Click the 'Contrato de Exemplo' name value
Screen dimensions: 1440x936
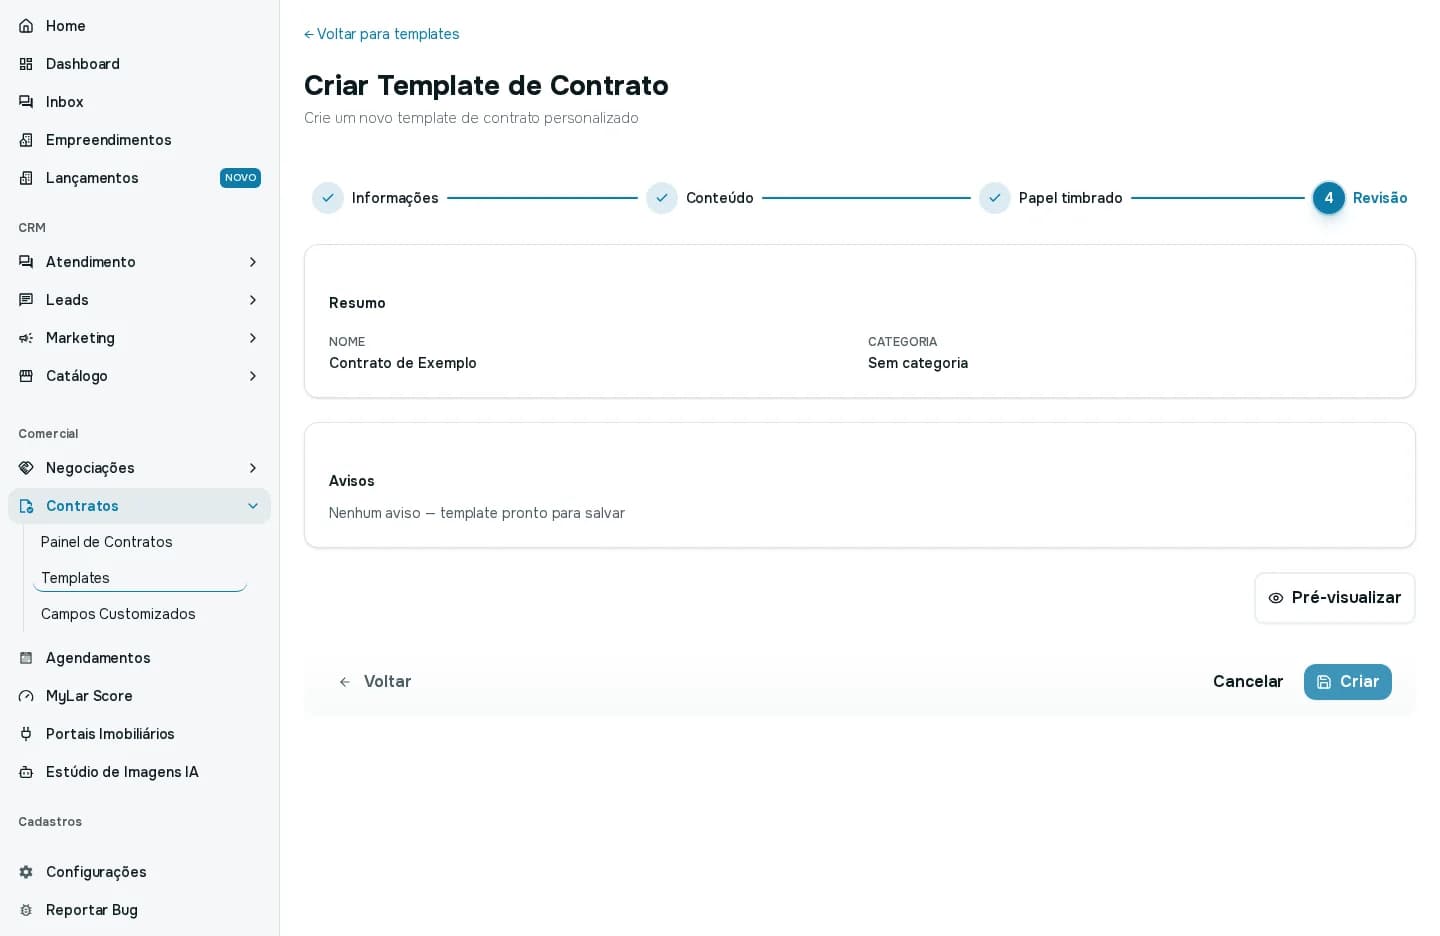click(403, 363)
